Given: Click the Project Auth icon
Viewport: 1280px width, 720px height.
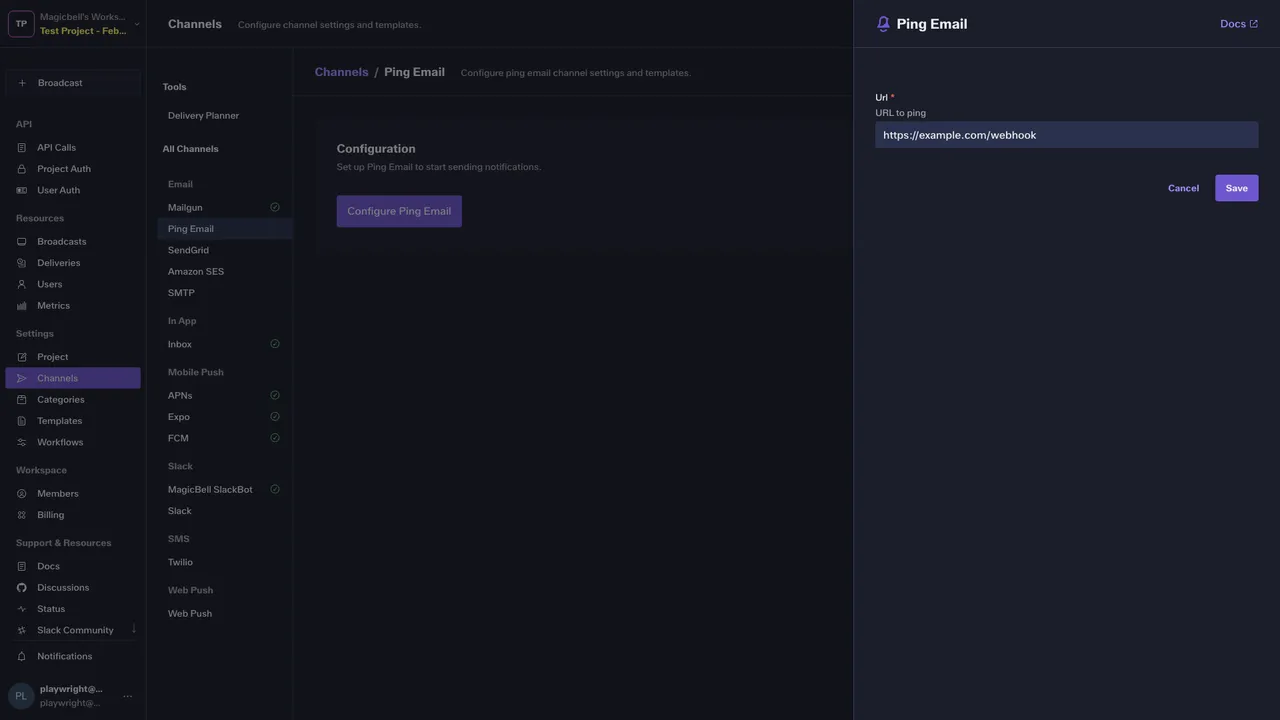Looking at the screenshot, I should point(22,169).
